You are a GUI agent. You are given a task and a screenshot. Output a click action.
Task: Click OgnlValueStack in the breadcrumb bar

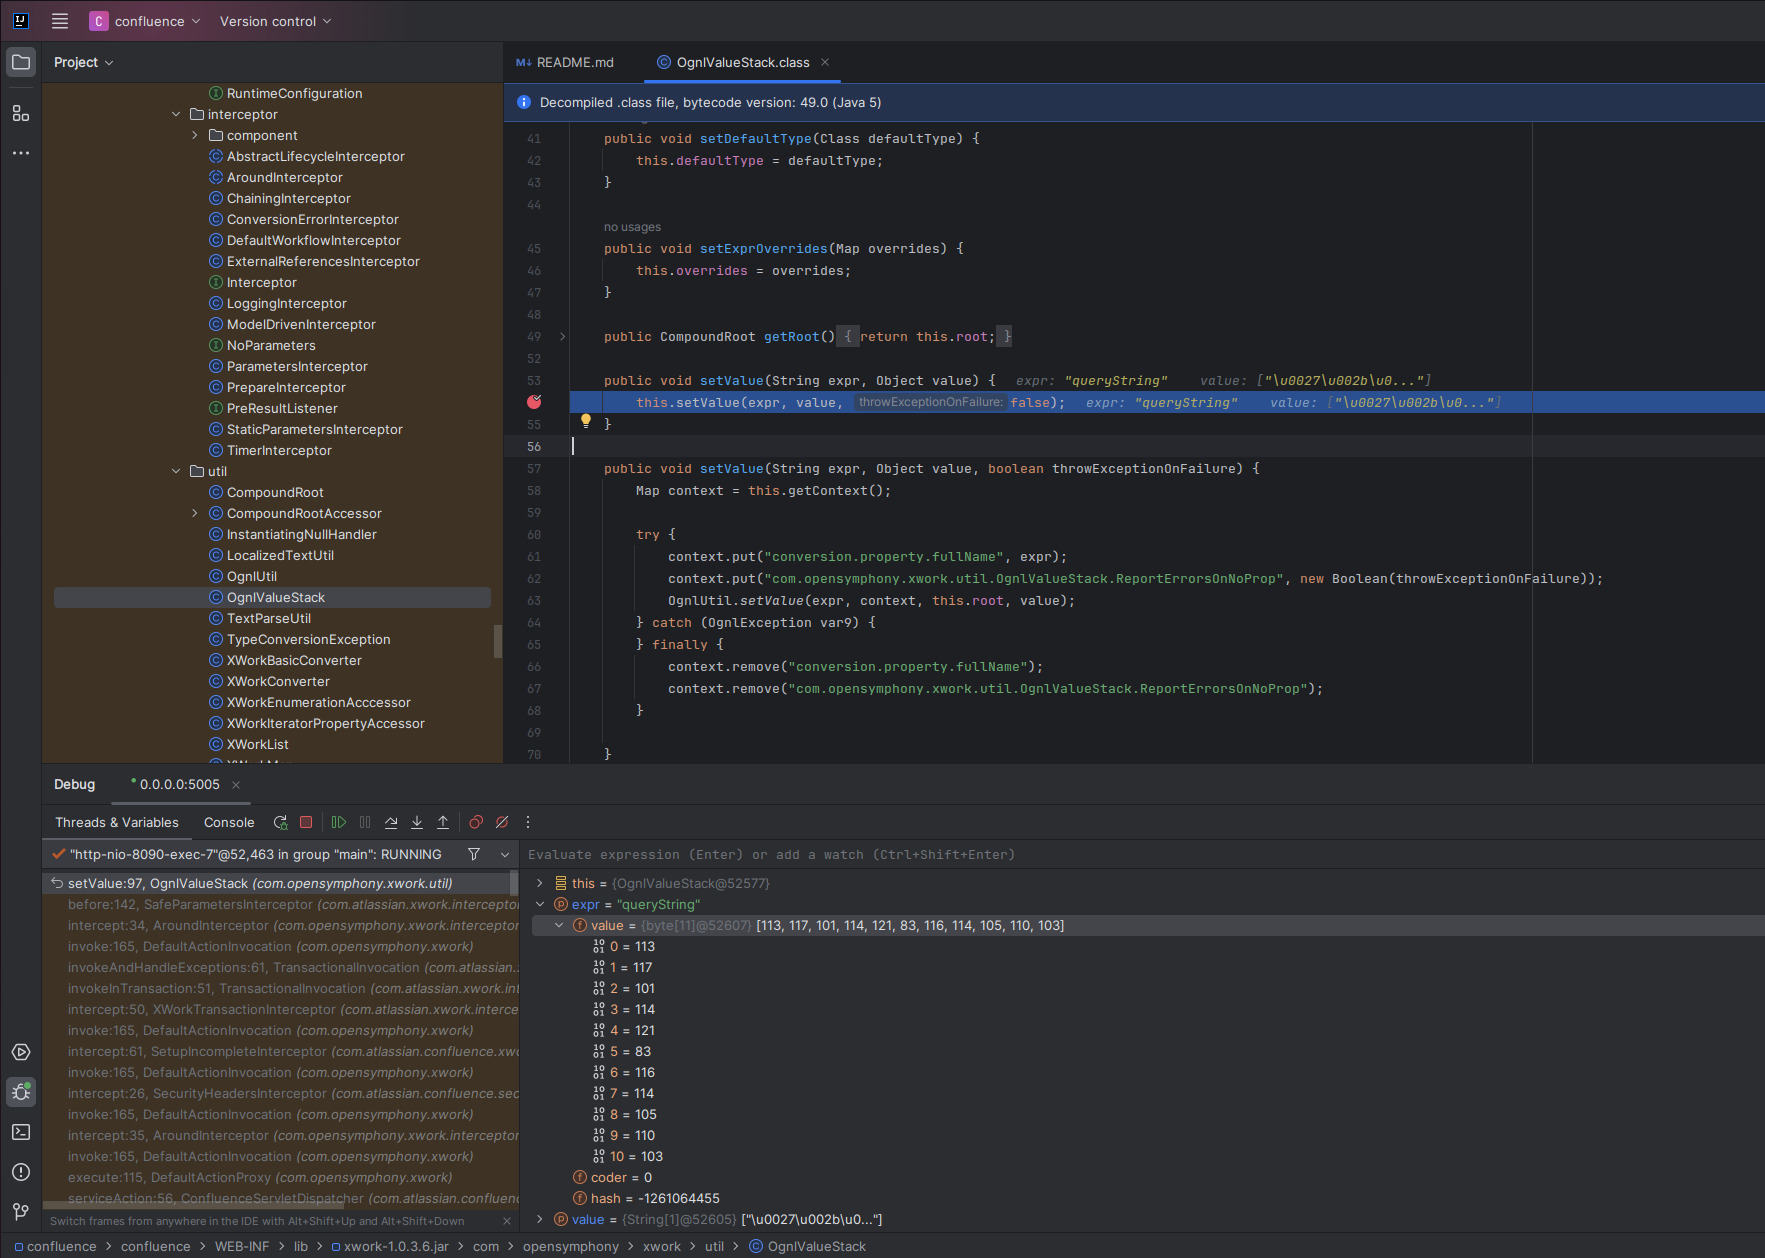point(808,1246)
